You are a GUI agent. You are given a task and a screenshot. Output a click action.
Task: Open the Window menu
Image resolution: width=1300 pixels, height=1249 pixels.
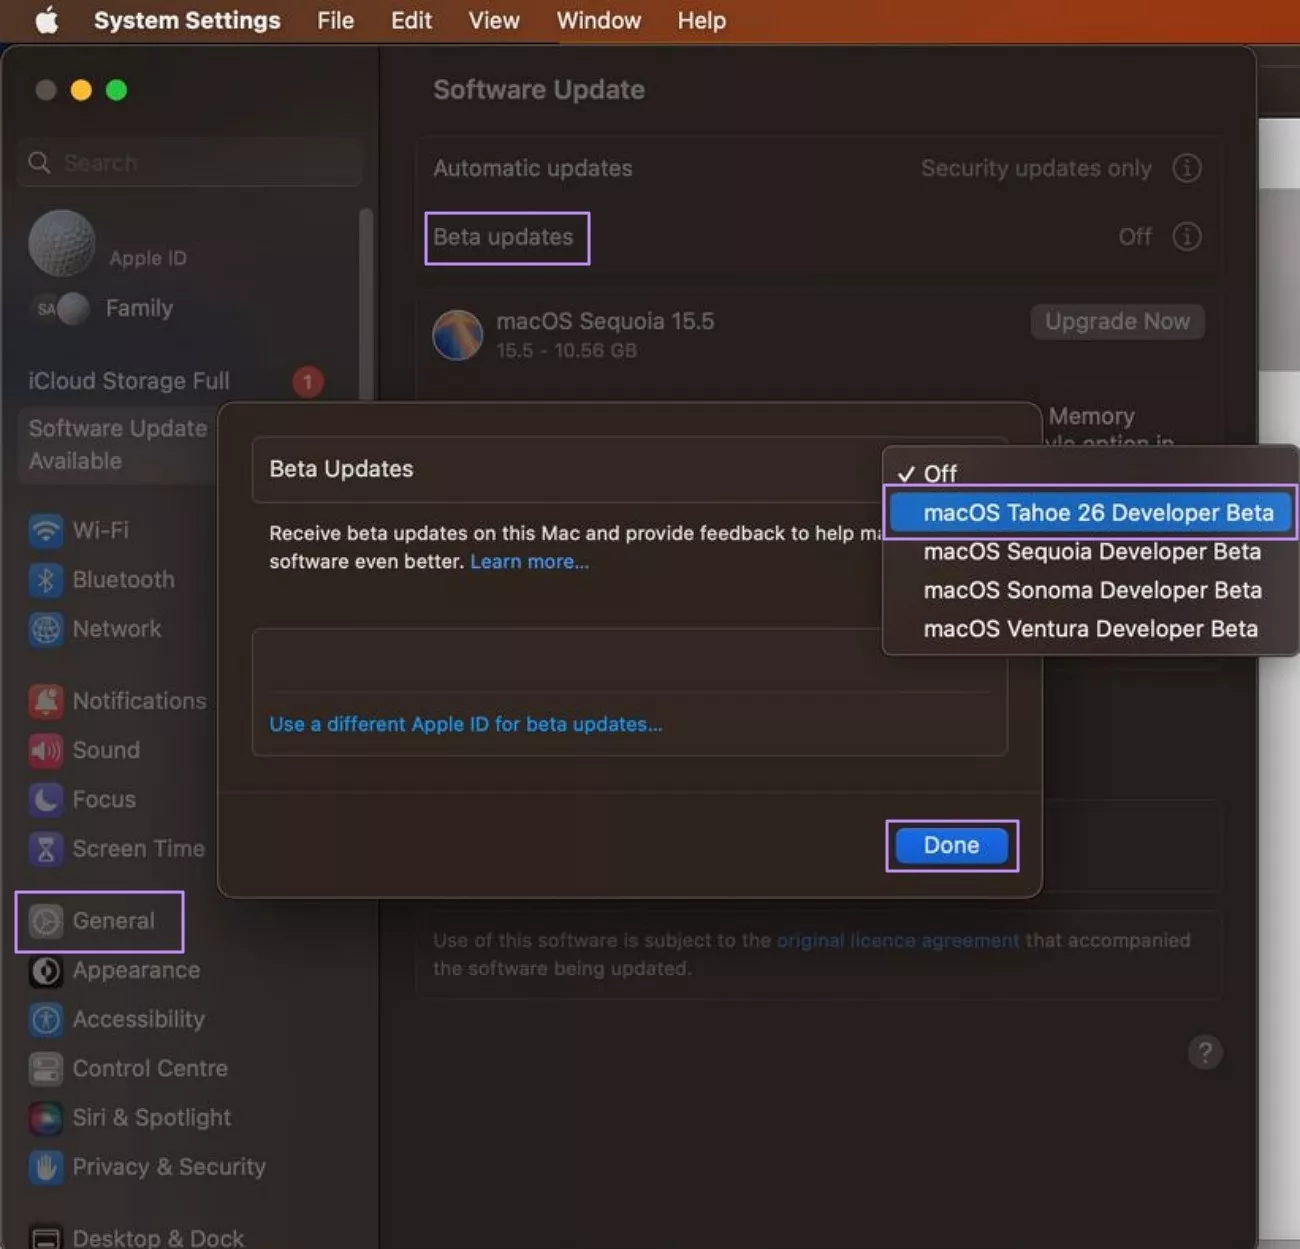click(x=599, y=20)
